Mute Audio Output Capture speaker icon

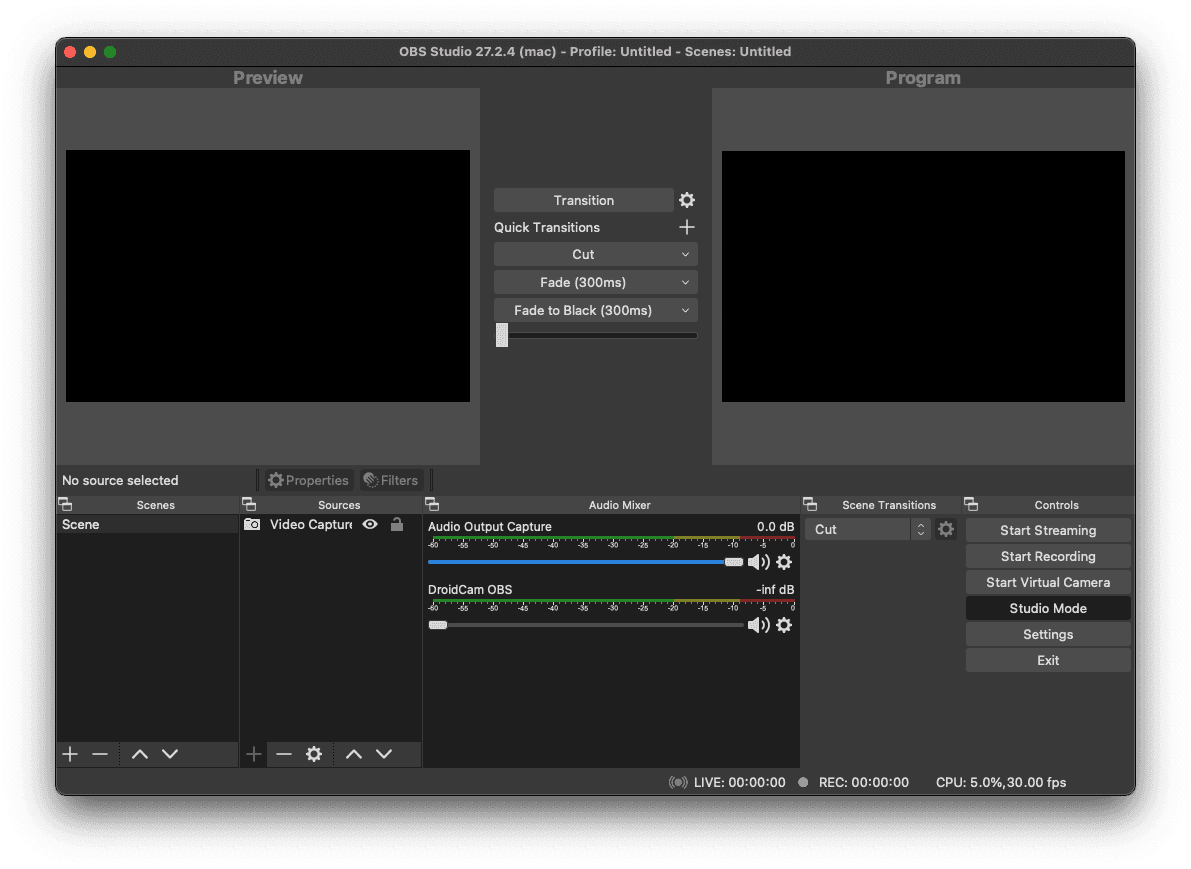[x=759, y=562]
